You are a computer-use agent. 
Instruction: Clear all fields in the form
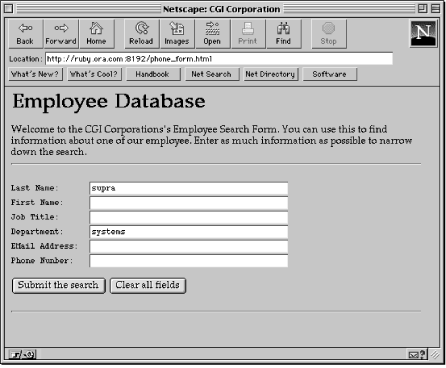pos(148,286)
